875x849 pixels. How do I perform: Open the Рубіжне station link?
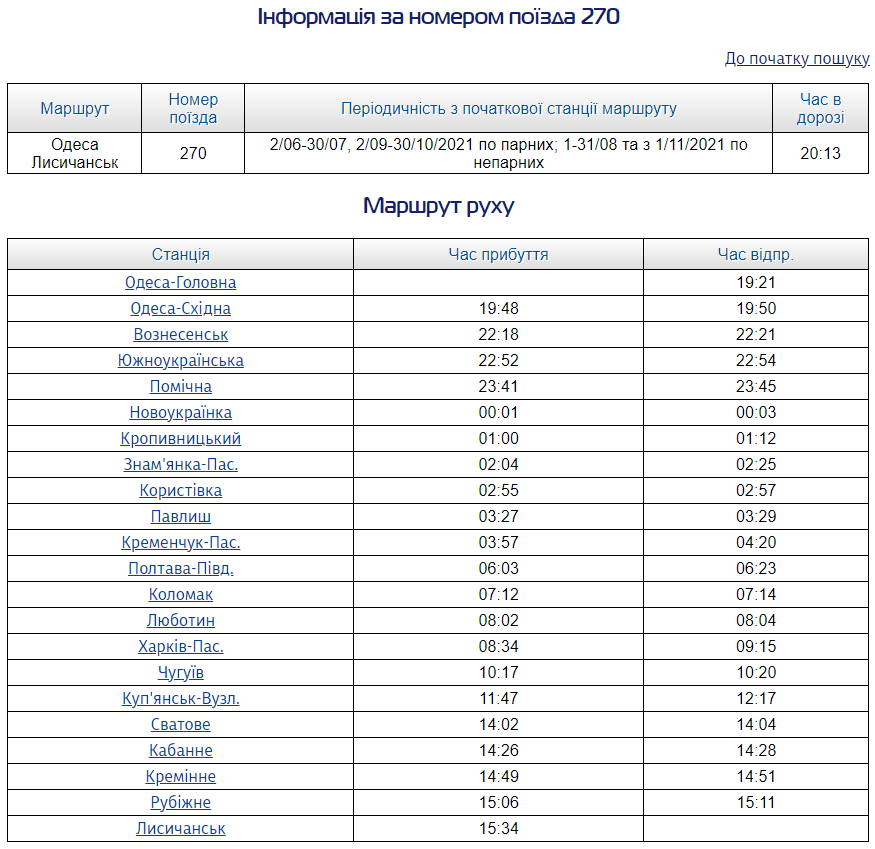click(181, 803)
